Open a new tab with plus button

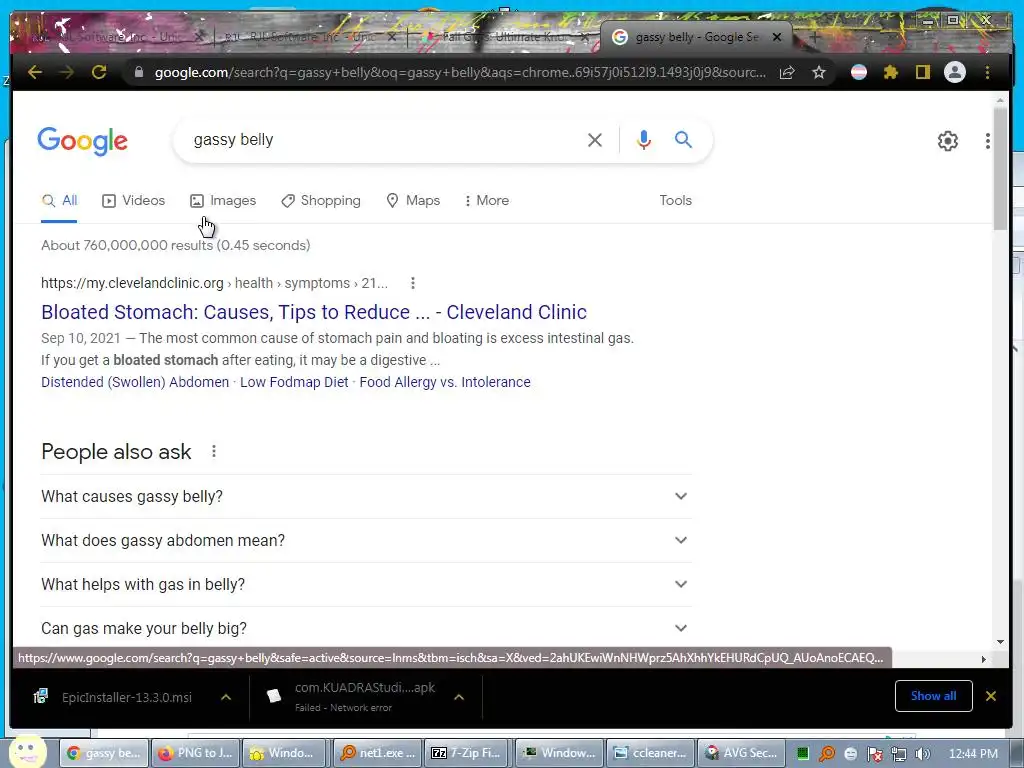coord(814,37)
